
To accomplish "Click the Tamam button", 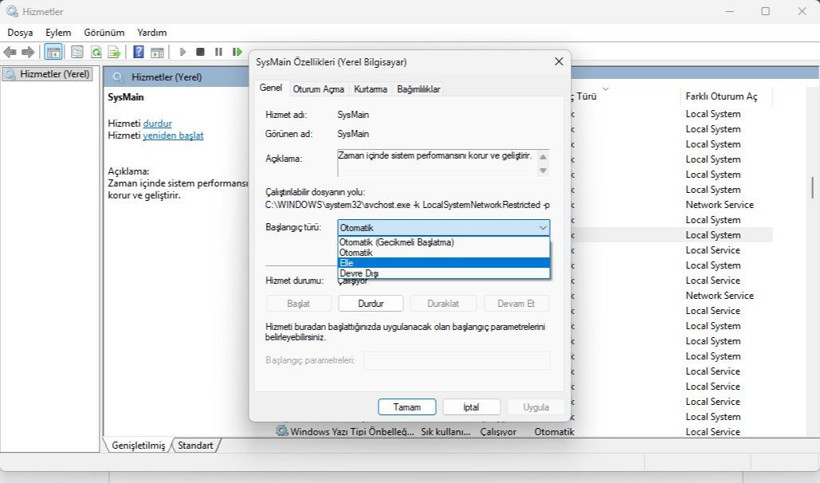I will tap(407, 407).
